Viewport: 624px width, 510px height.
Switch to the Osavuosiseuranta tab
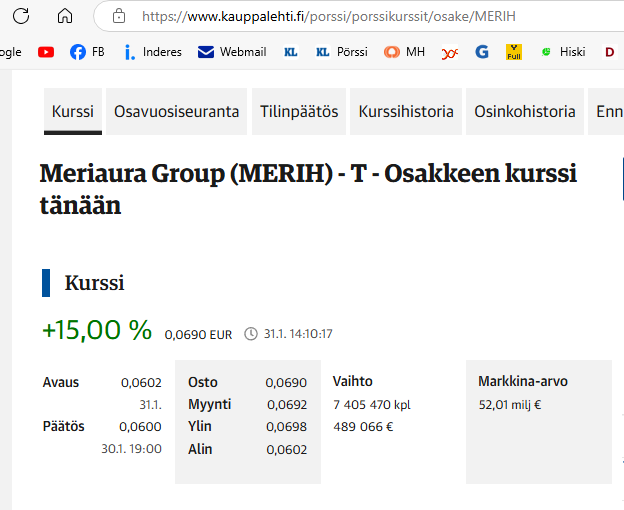coord(176,112)
